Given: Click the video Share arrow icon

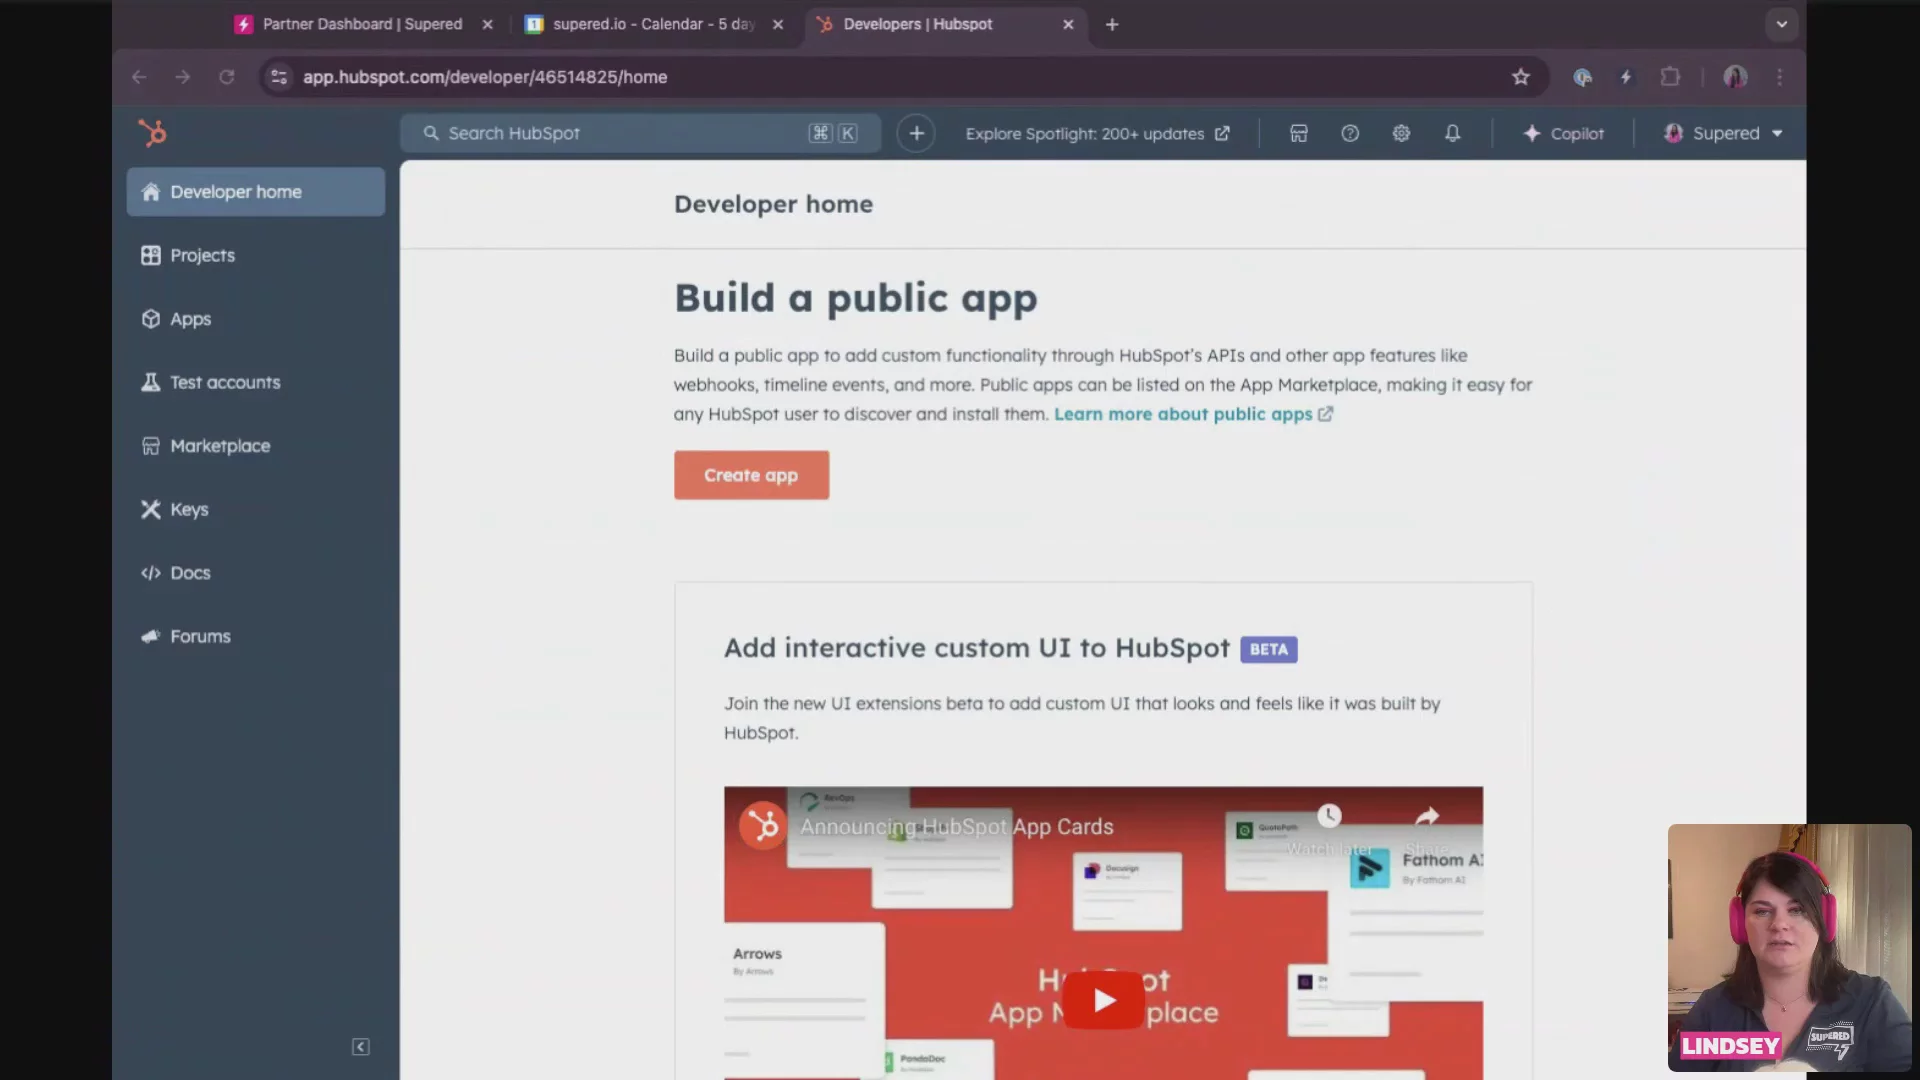Looking at the screenshot, I should pos(1427,816).
